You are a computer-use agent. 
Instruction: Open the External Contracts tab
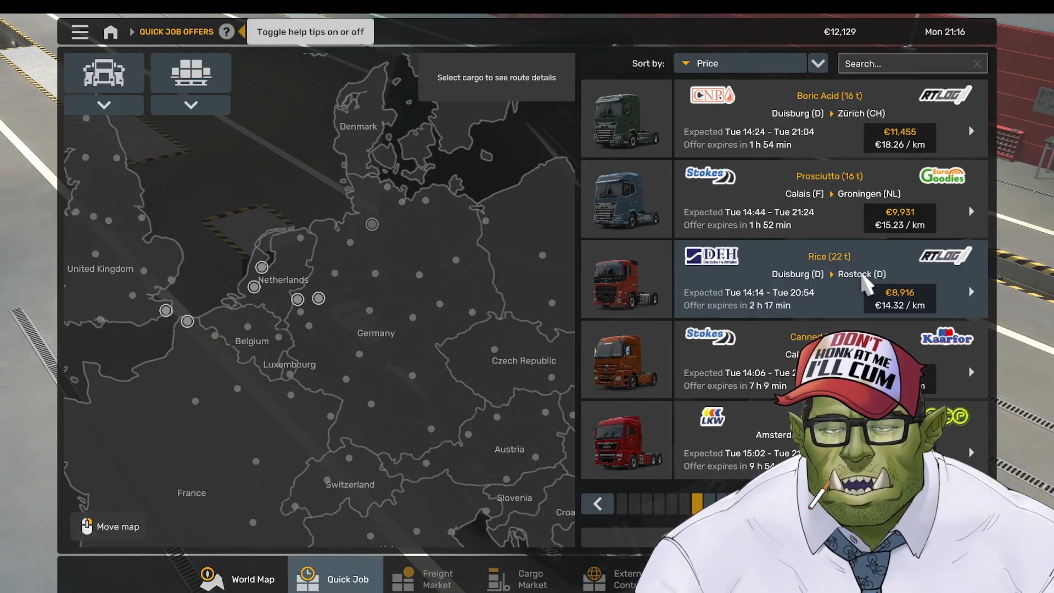(x=613, y=578)
